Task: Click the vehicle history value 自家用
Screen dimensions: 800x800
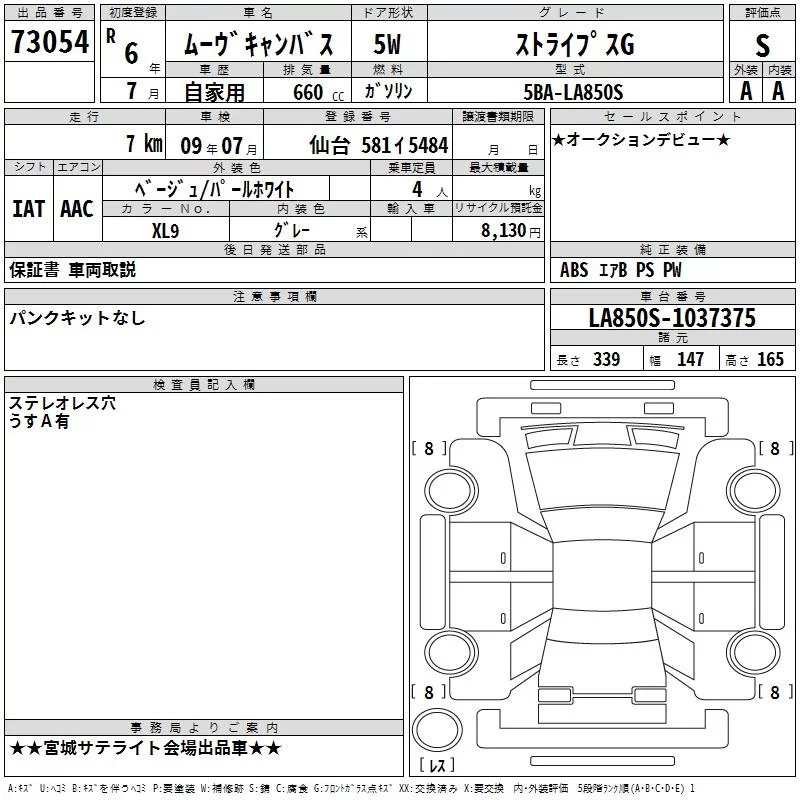Action: [214, 92]
